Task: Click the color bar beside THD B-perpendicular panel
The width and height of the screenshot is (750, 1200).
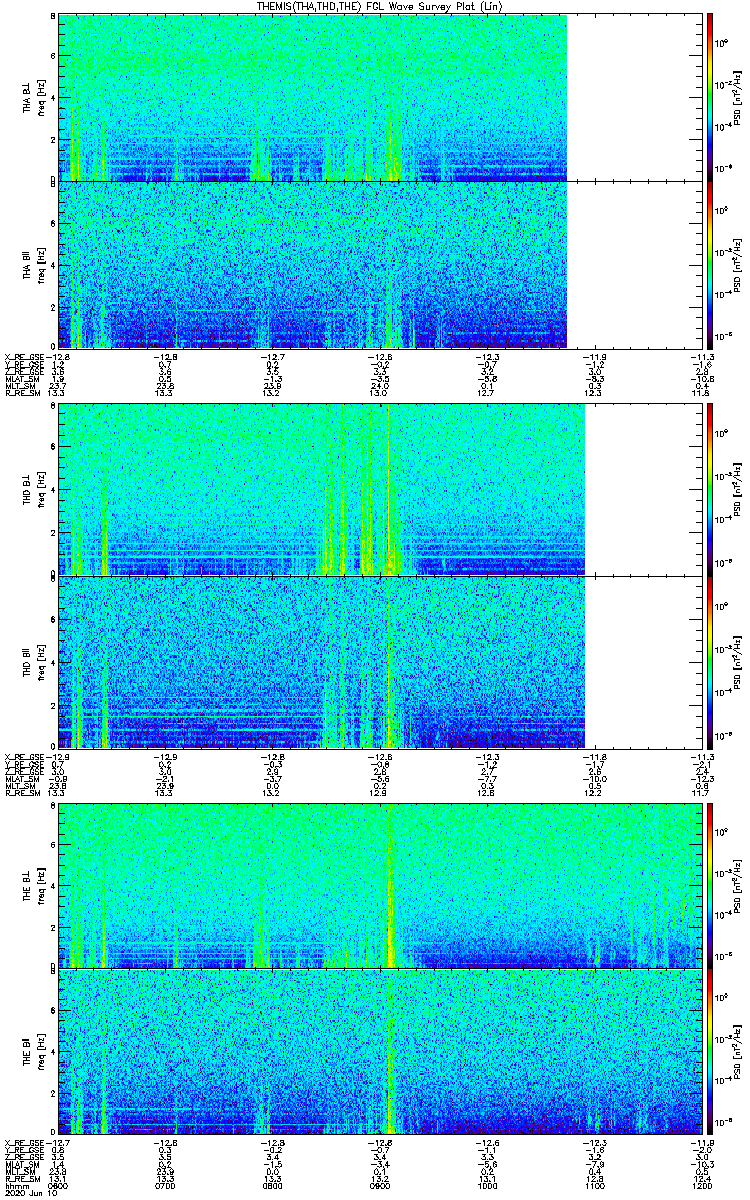Action: 709,489
